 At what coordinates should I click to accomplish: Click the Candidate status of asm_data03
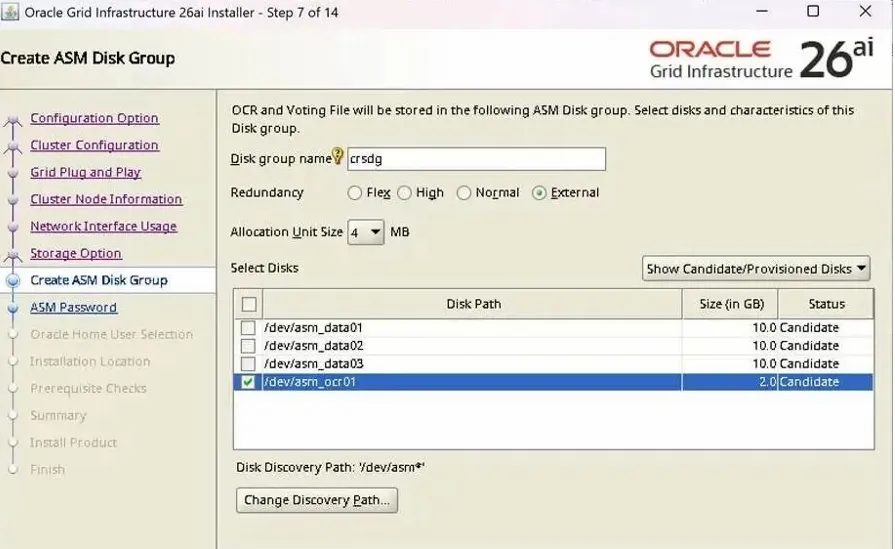(x=809, y=364)
